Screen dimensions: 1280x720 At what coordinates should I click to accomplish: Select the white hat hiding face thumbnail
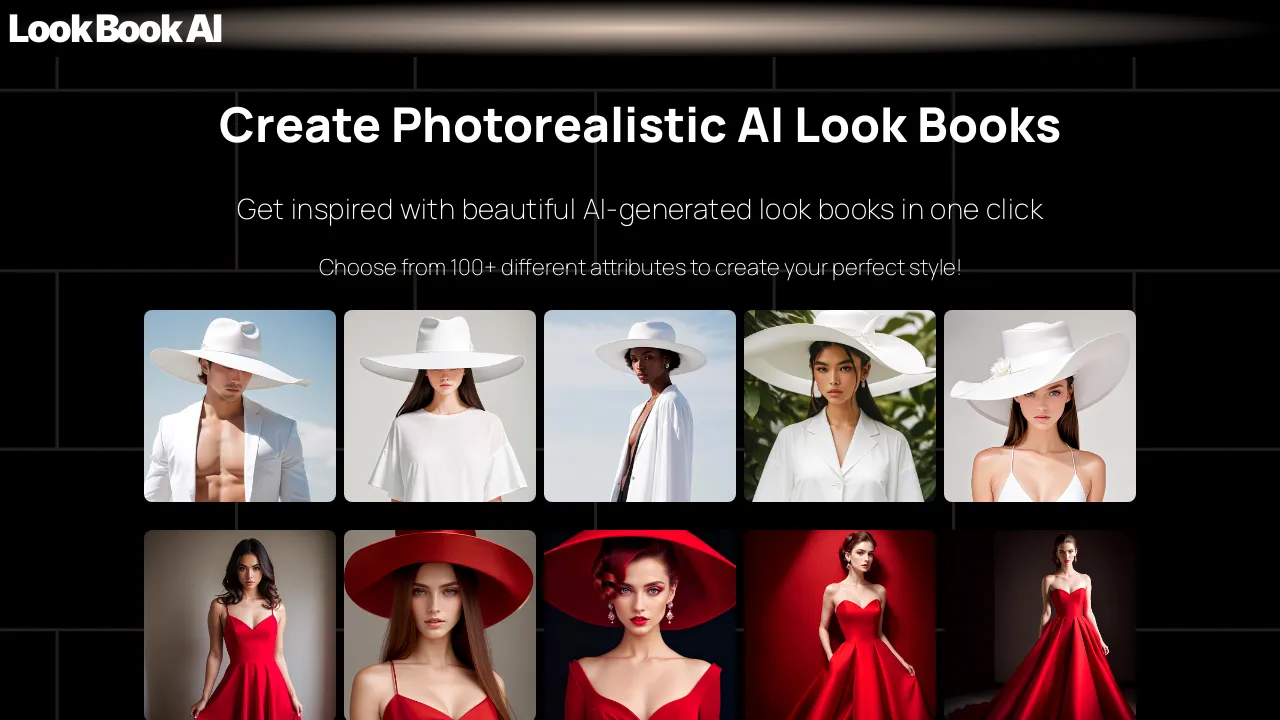tap(440, 405)
